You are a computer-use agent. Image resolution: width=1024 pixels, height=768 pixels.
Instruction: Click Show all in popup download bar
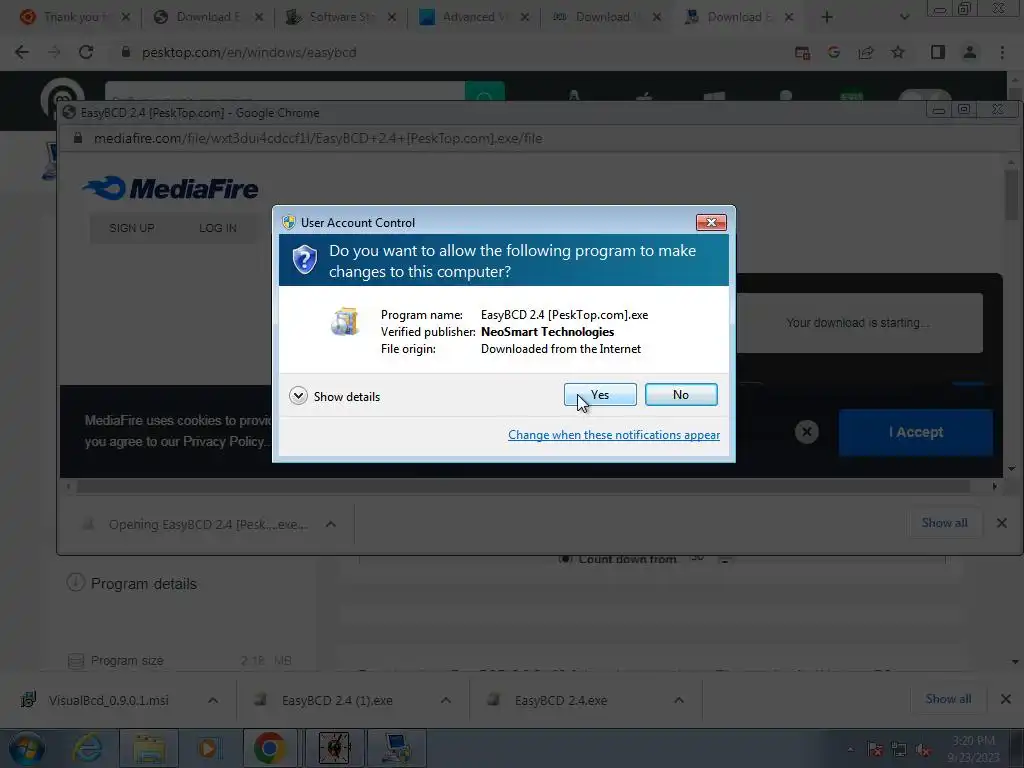click(x=944, y=522)
